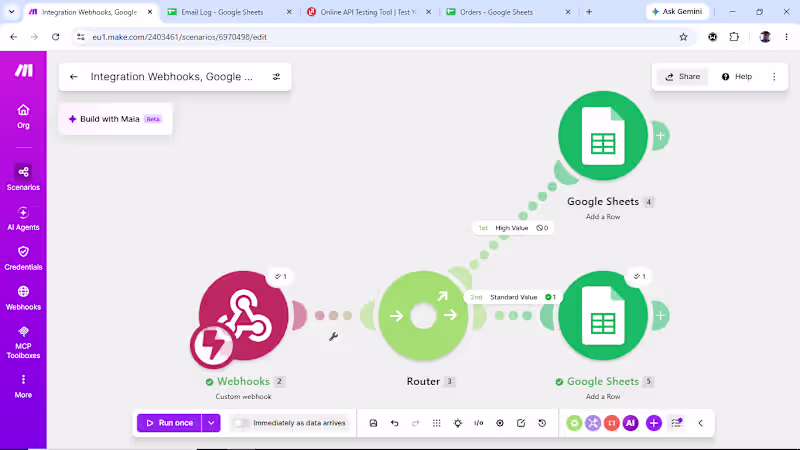Toggle Immediately as data arrives scheduling switch

[x=240, y=423]
